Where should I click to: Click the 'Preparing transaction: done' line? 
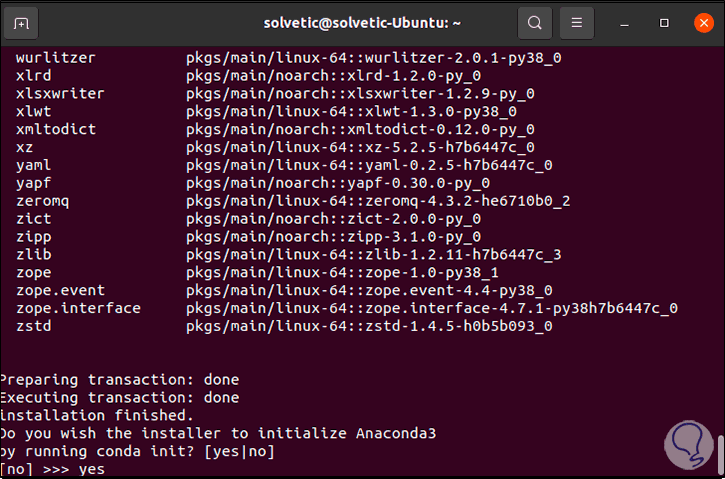point(120,380)
